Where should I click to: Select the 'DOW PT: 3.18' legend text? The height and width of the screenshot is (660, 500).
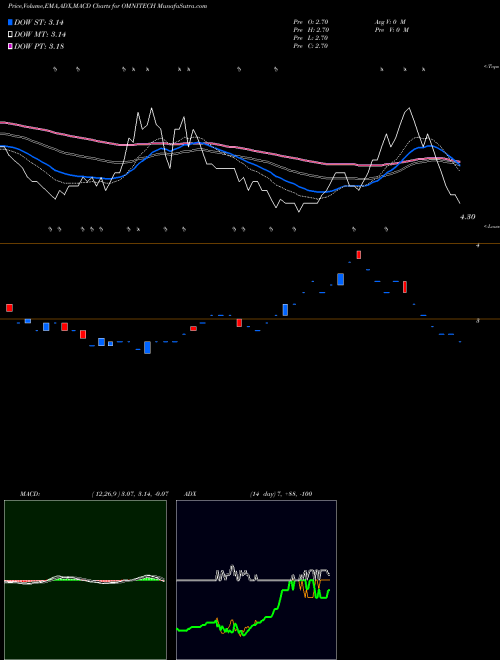click(x=39, y=46)
